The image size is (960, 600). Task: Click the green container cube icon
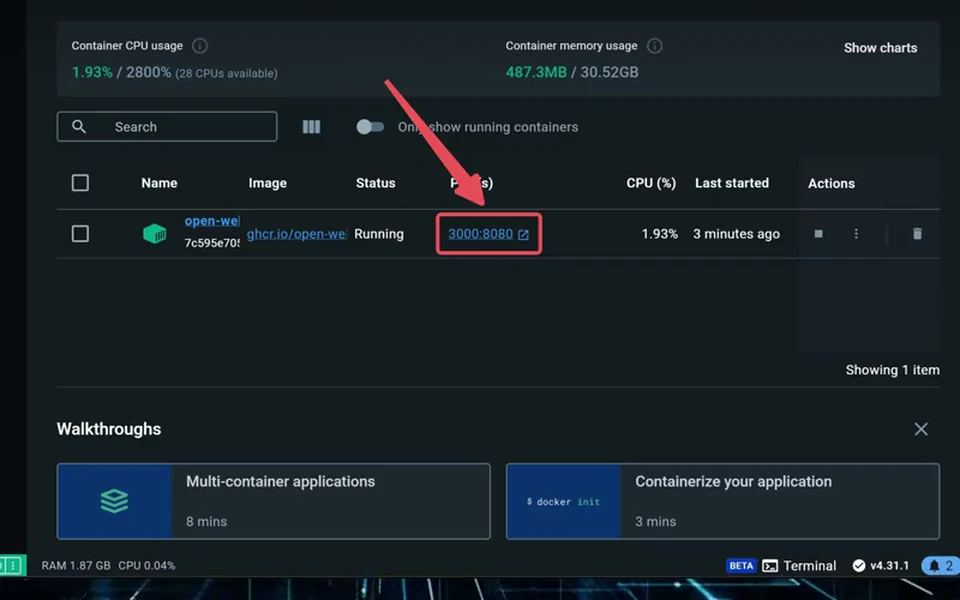pos(154,233)
